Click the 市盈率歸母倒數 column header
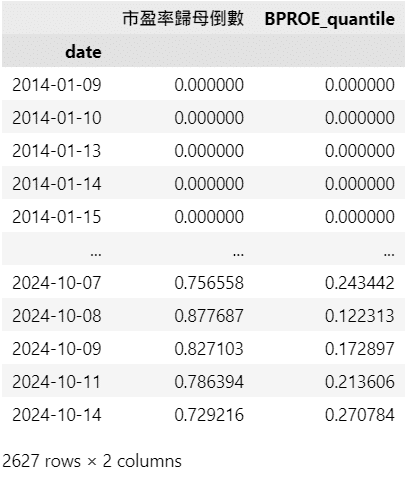 click(x=183, y=18)
